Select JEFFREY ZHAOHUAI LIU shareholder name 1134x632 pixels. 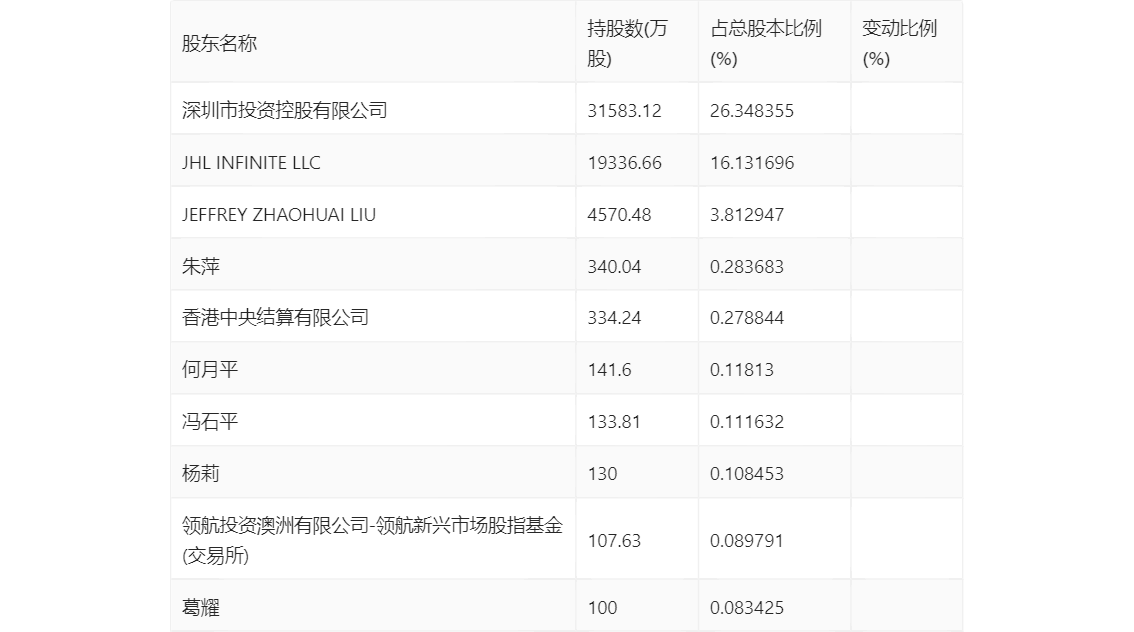pyautogui.click(x=278, y=215)
